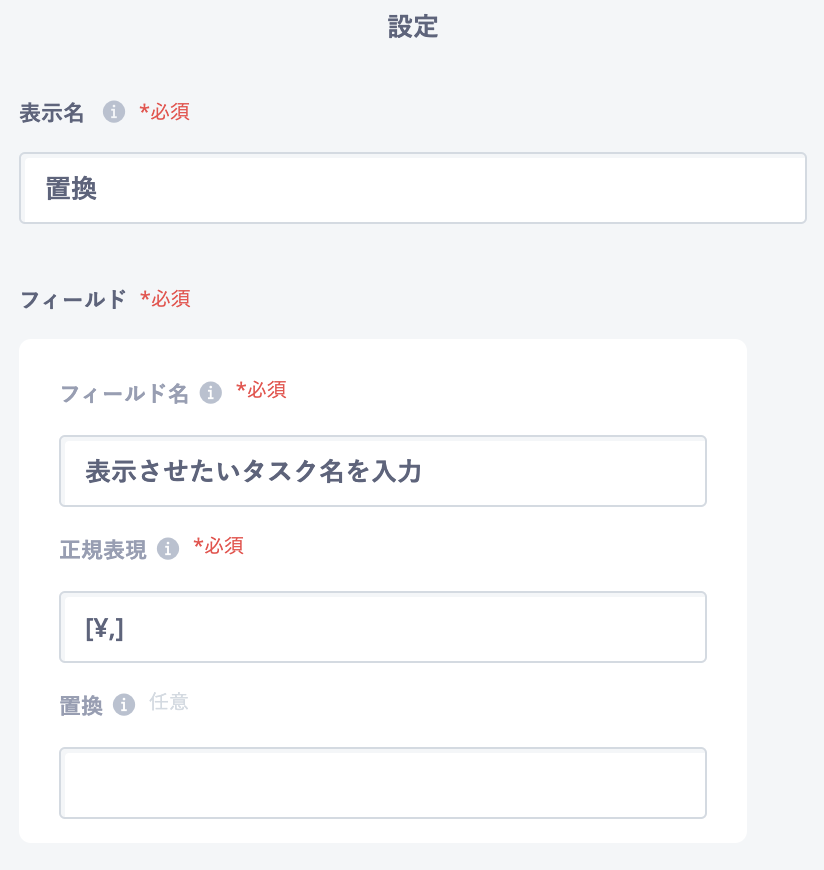
Task: Click the フィールド section heading label
Action: click(x=73, y=300)
